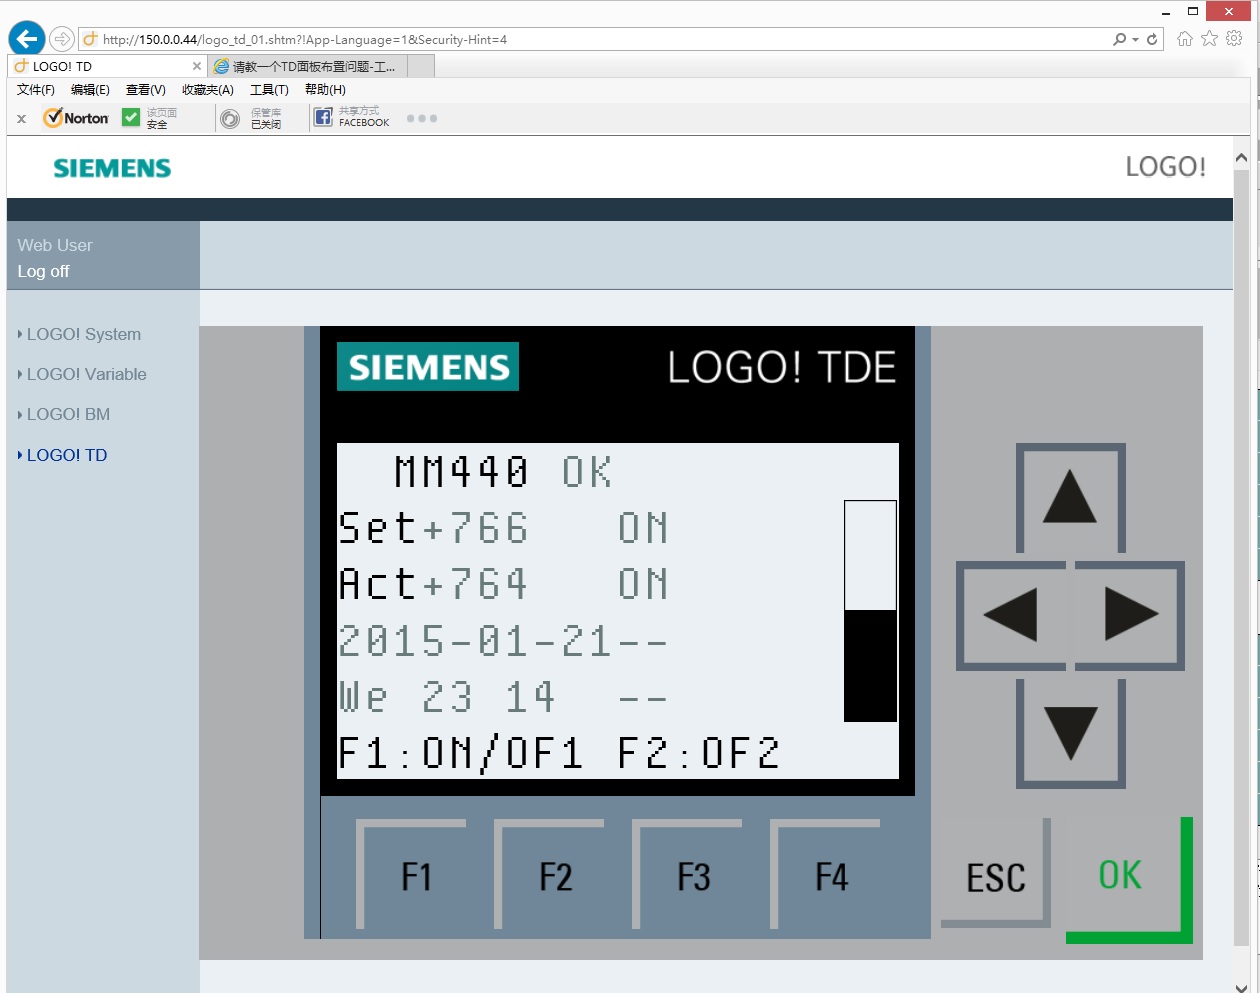Viewport: 1260px width, 993px height.
Task: Open the 工具(T) menu
Action: [x=269, y=89]
